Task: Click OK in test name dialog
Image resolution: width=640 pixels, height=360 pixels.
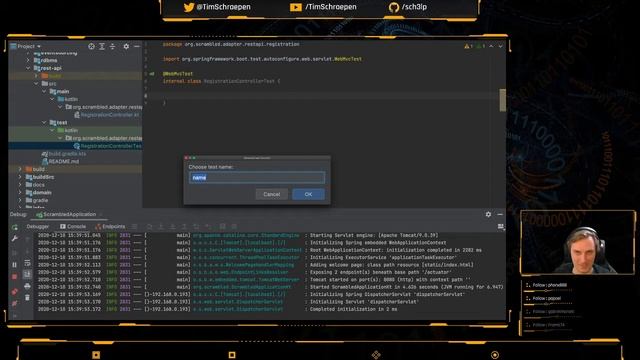Action: click(308, 194)
